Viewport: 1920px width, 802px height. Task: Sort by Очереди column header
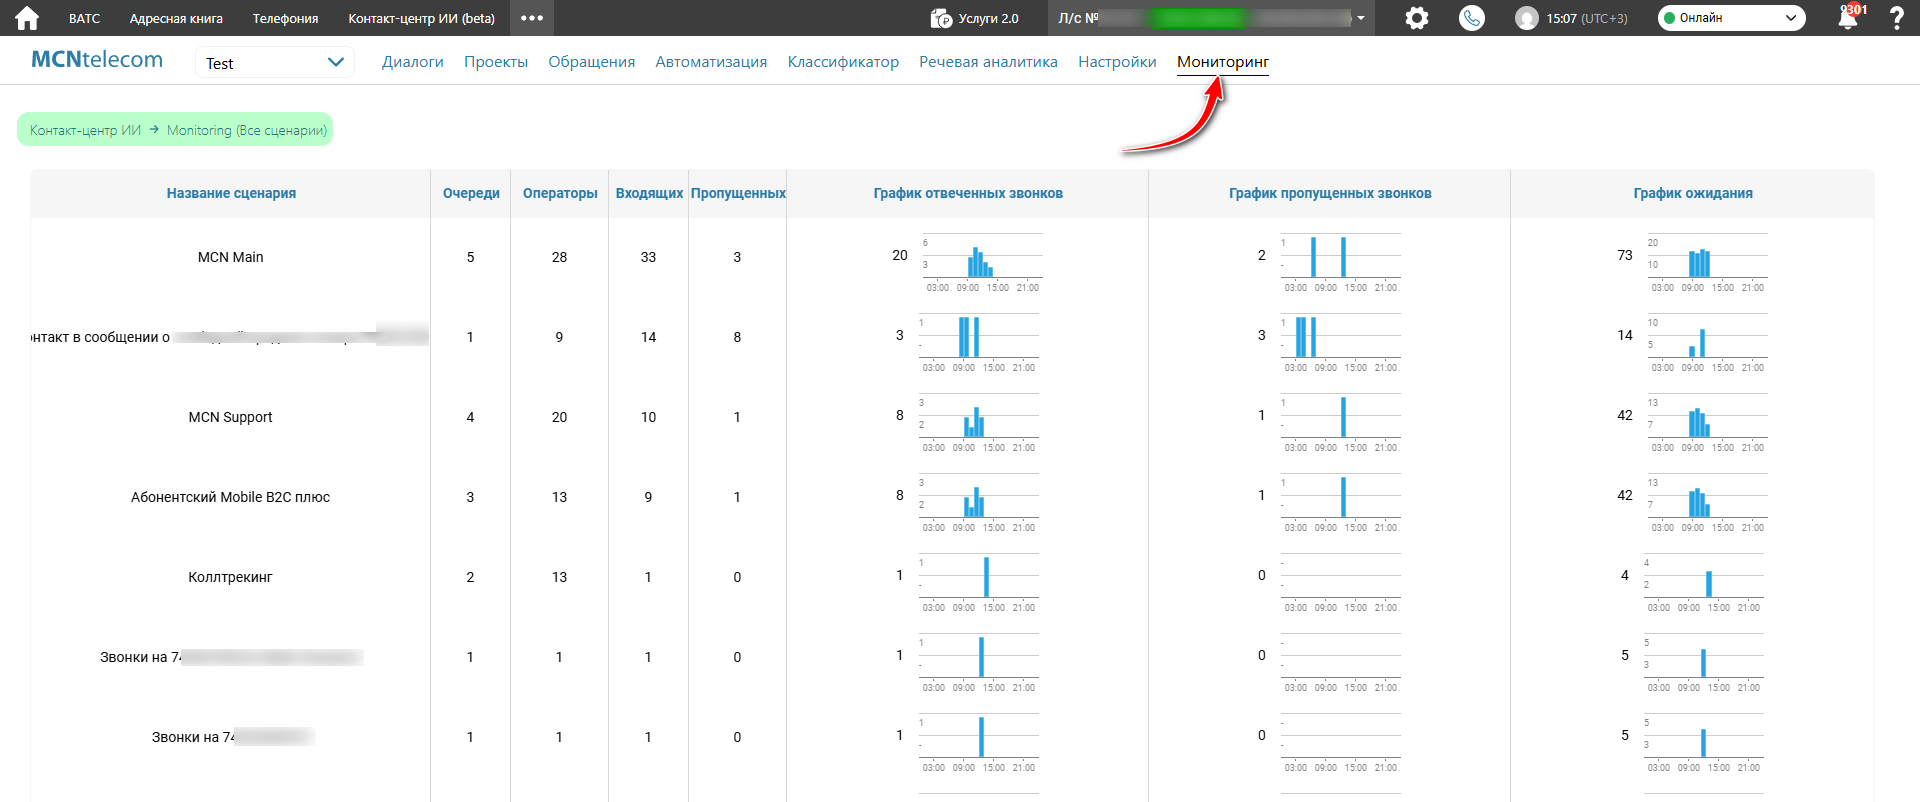(471, 193)
